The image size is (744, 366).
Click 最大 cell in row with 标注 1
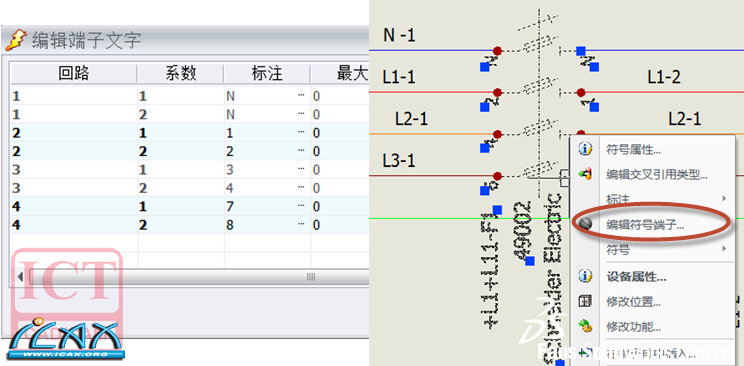pos(340,133)
